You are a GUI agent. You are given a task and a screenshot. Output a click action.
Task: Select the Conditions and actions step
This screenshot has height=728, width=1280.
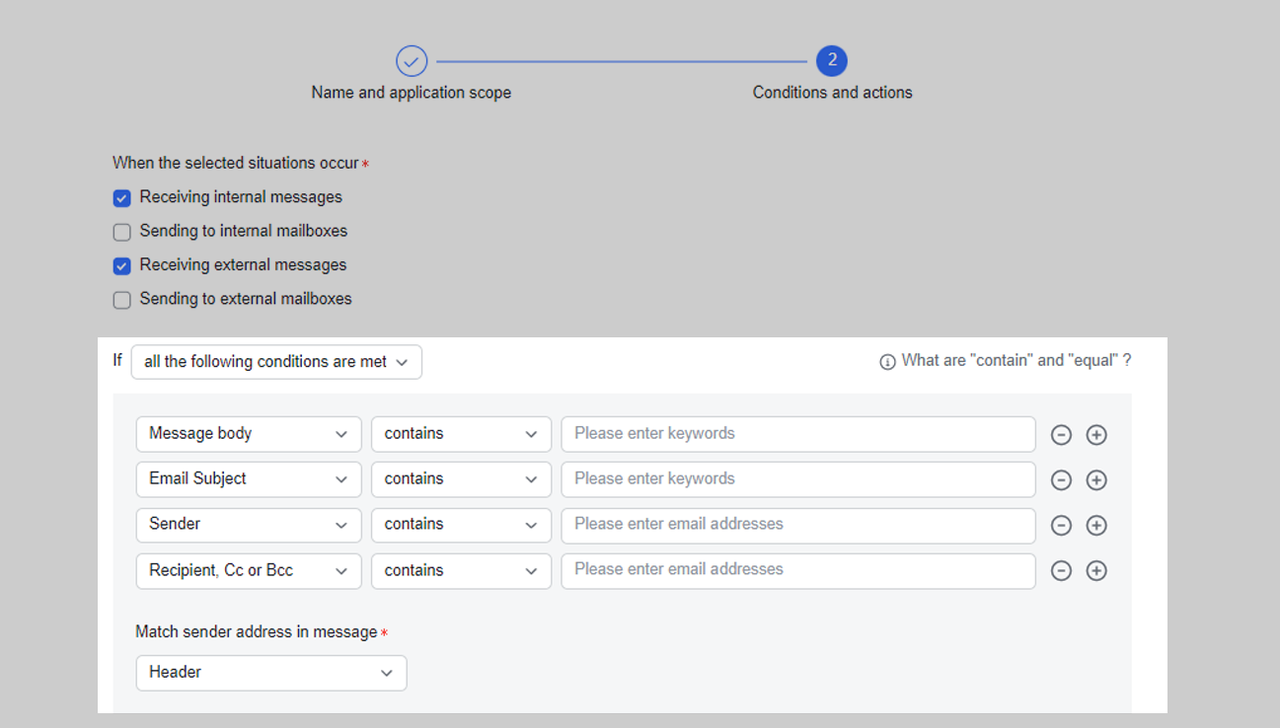[832, 60]
